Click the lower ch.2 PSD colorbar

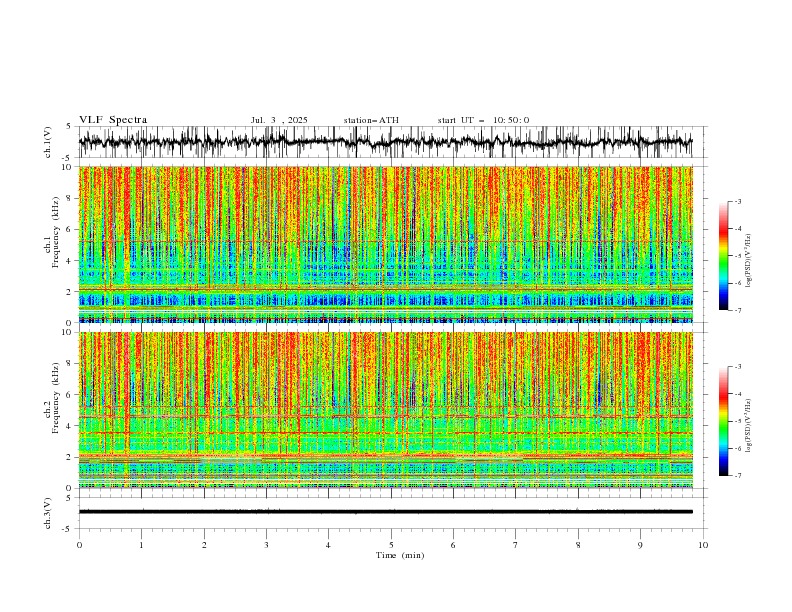click(x=723, y=421)
